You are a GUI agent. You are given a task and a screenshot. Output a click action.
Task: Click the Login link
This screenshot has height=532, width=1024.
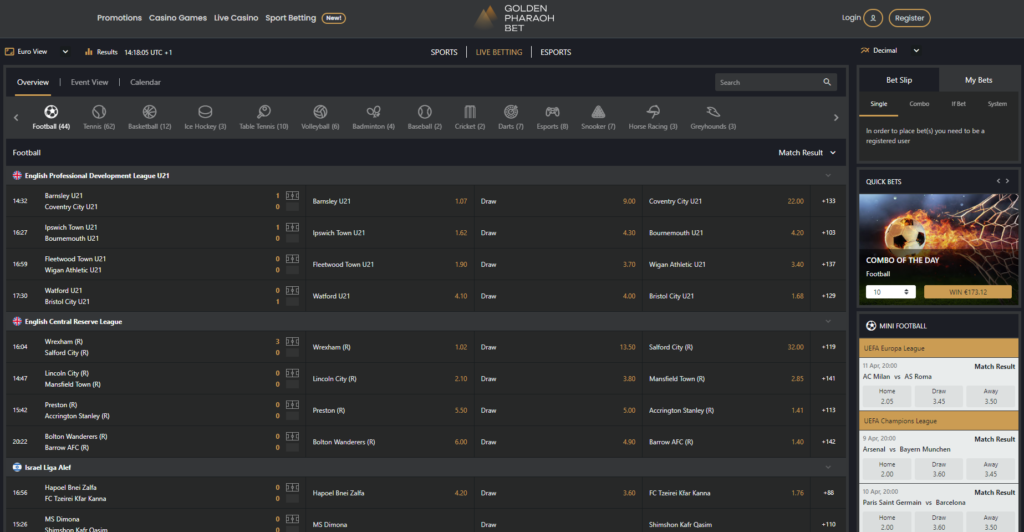(x=851, y=18)
